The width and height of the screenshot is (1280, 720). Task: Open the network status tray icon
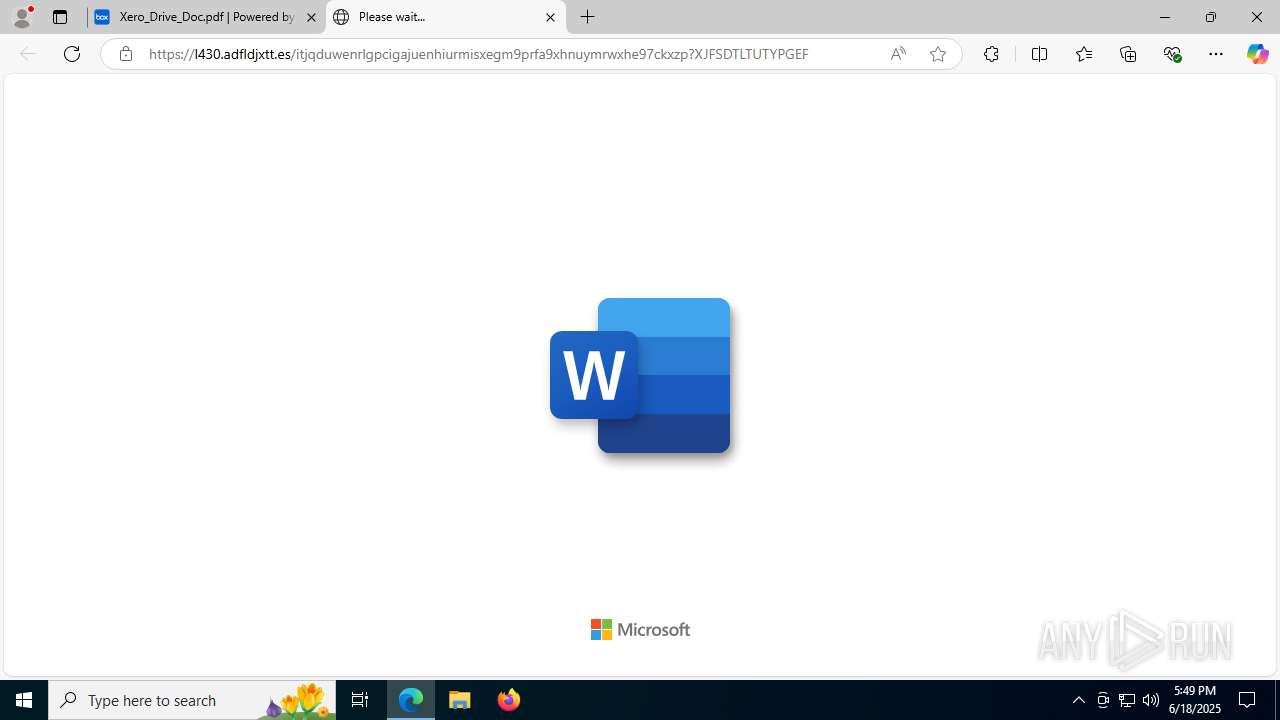(x=1127, y=700)
